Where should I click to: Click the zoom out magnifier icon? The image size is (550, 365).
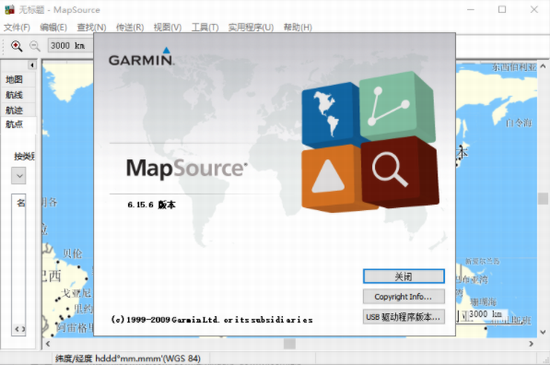tap(34, 46)
